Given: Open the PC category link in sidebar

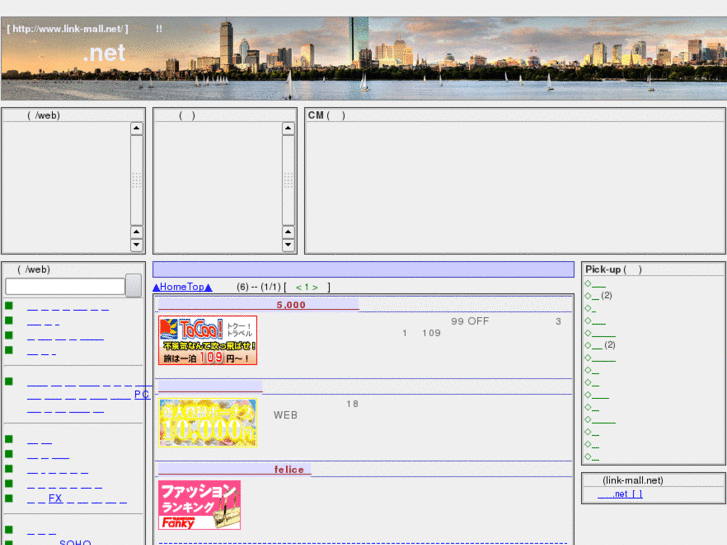Looking at the screenshot, I should [141, 395].
